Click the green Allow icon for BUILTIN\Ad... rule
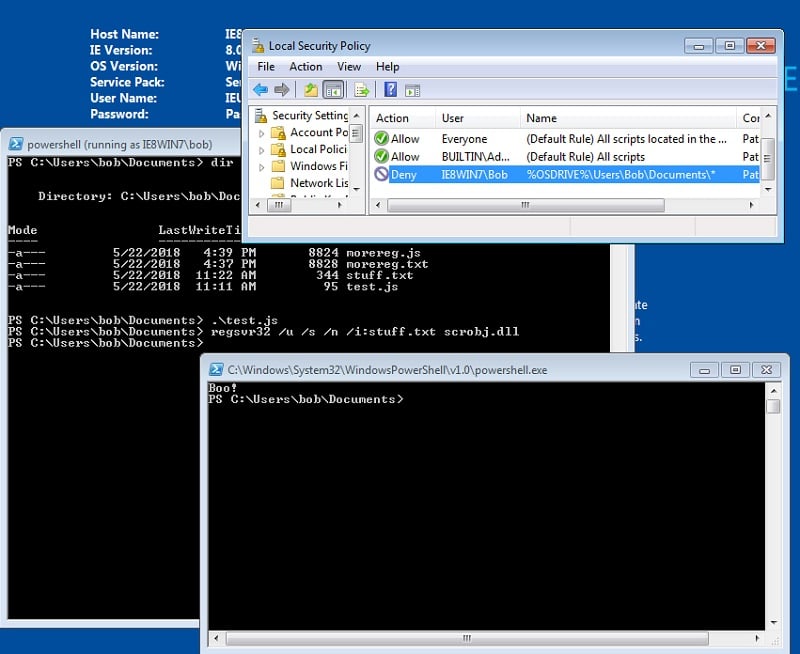The height and width of the screenshot is (654, 800). pyautogui.click(x=381, y=156)
